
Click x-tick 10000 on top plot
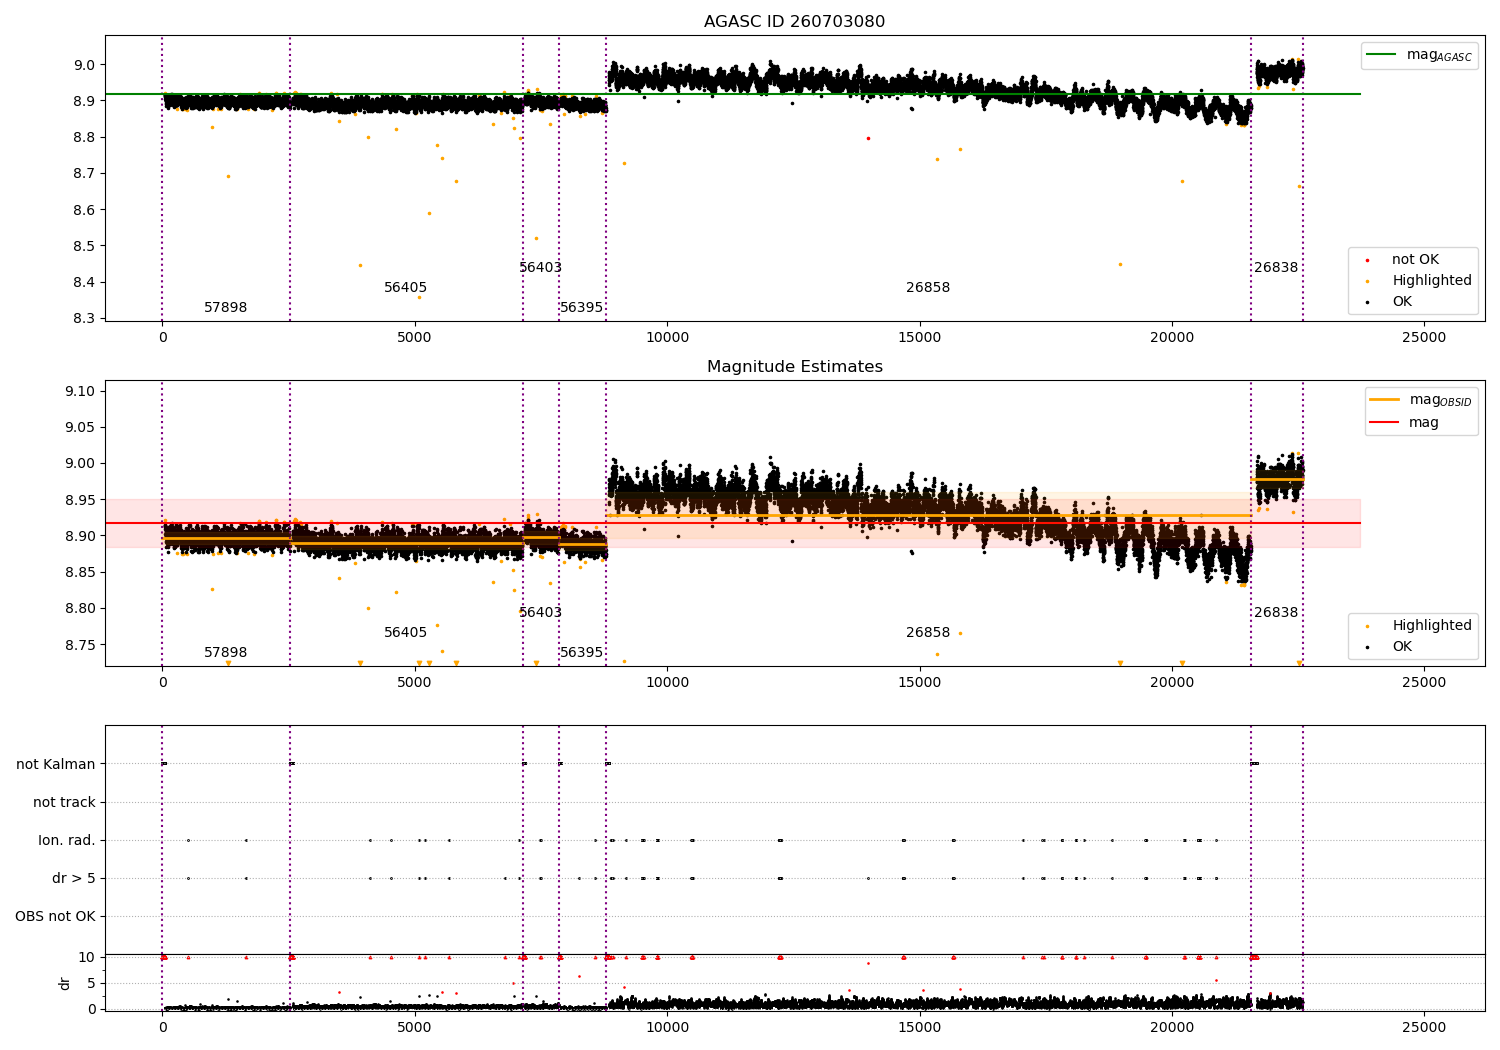click(x=667, y=338)
